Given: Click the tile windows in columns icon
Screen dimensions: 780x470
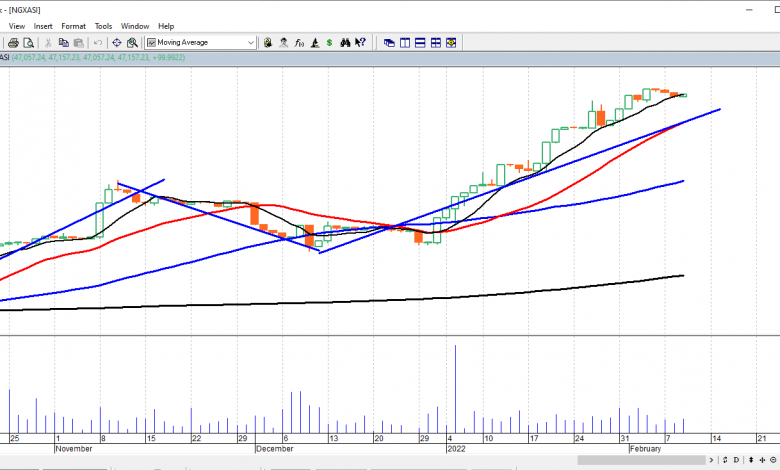Looking at the screenshot, I should coord(404,43).
